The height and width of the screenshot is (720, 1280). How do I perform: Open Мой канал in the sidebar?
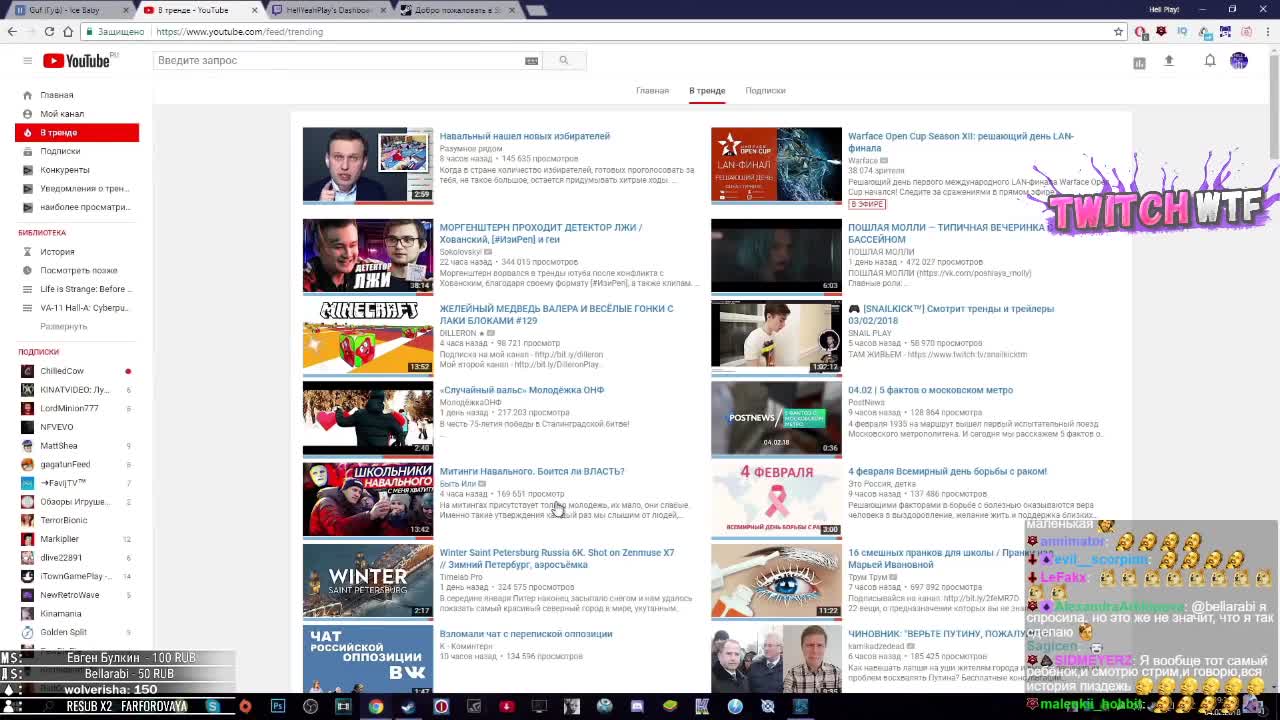(62, 114)
